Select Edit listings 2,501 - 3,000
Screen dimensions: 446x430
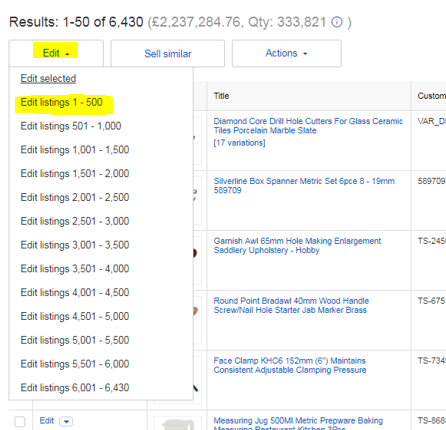coord(75,221)
